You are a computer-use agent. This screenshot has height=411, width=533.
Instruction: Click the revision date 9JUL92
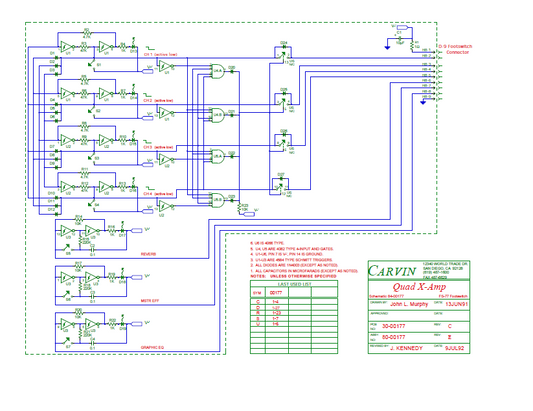tap(454, 348)
